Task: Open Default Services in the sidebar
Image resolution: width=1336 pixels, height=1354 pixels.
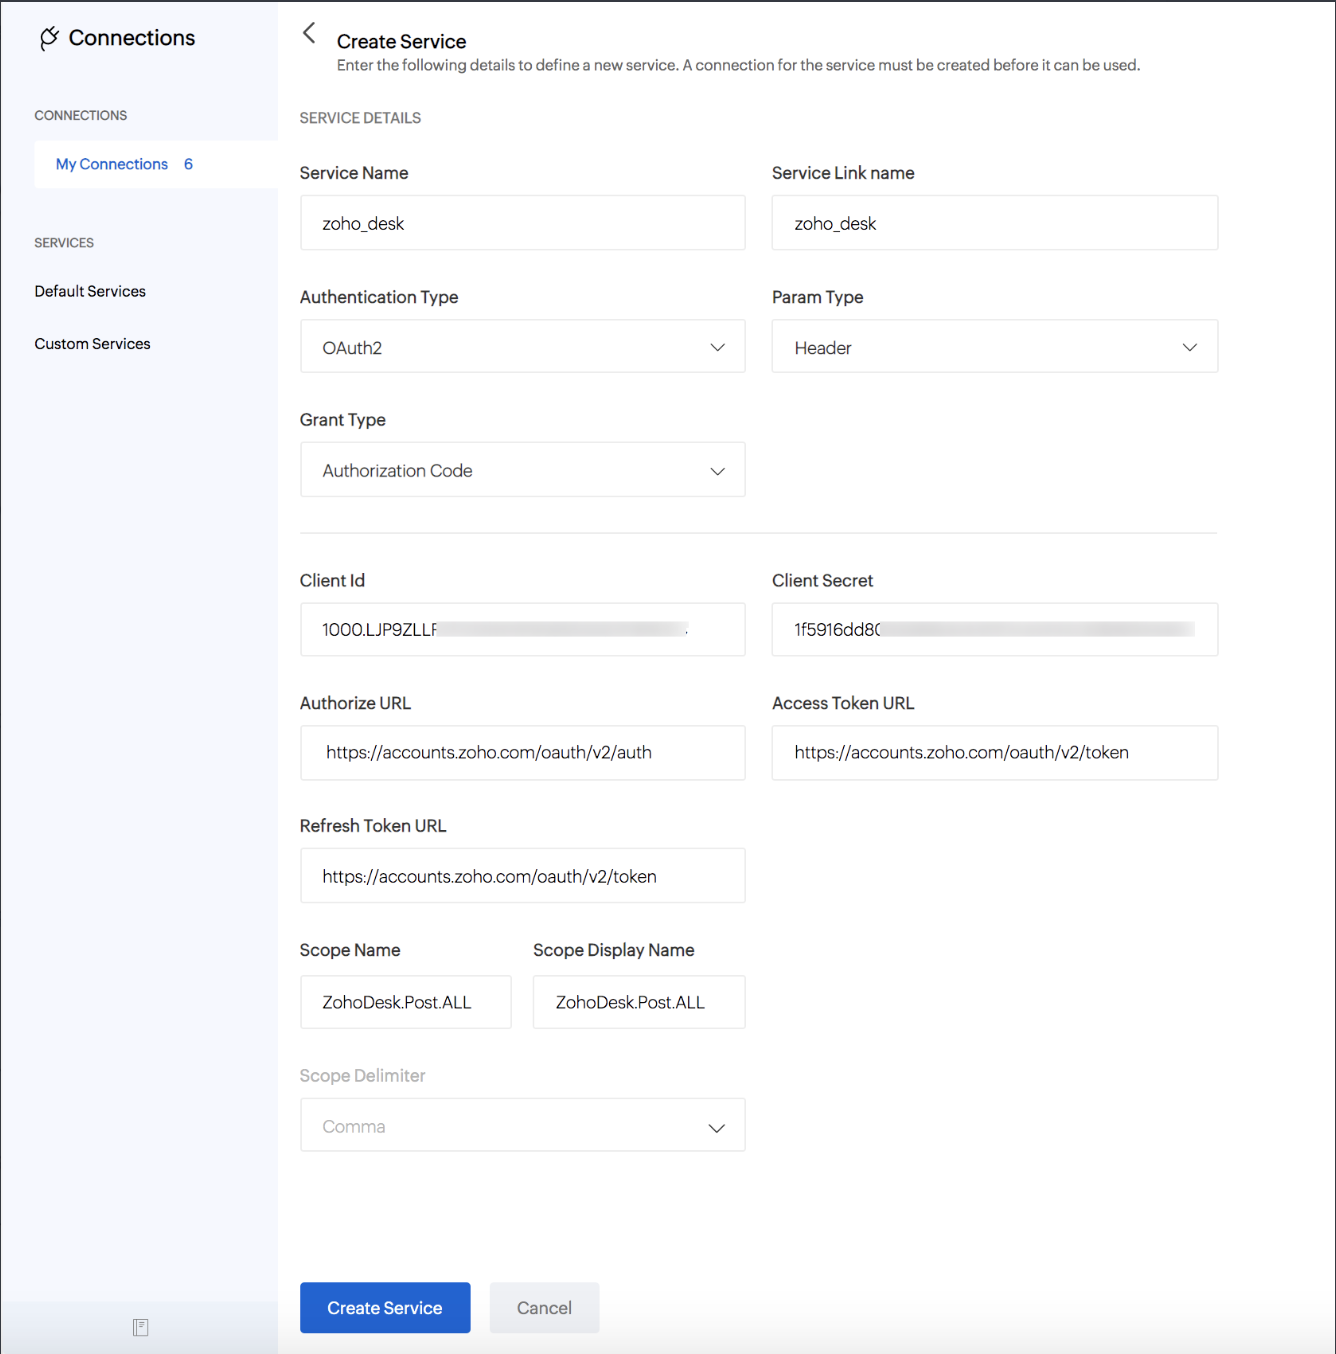Action: (90, 291)
